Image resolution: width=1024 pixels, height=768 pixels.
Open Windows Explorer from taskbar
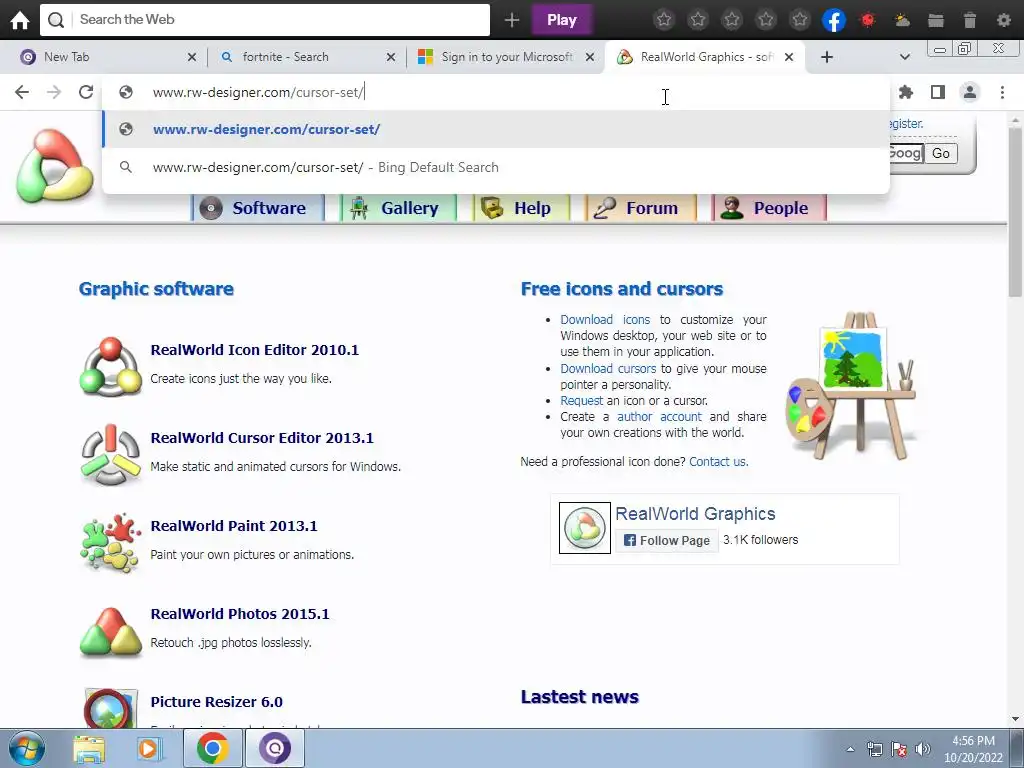[x=89, y=748]
